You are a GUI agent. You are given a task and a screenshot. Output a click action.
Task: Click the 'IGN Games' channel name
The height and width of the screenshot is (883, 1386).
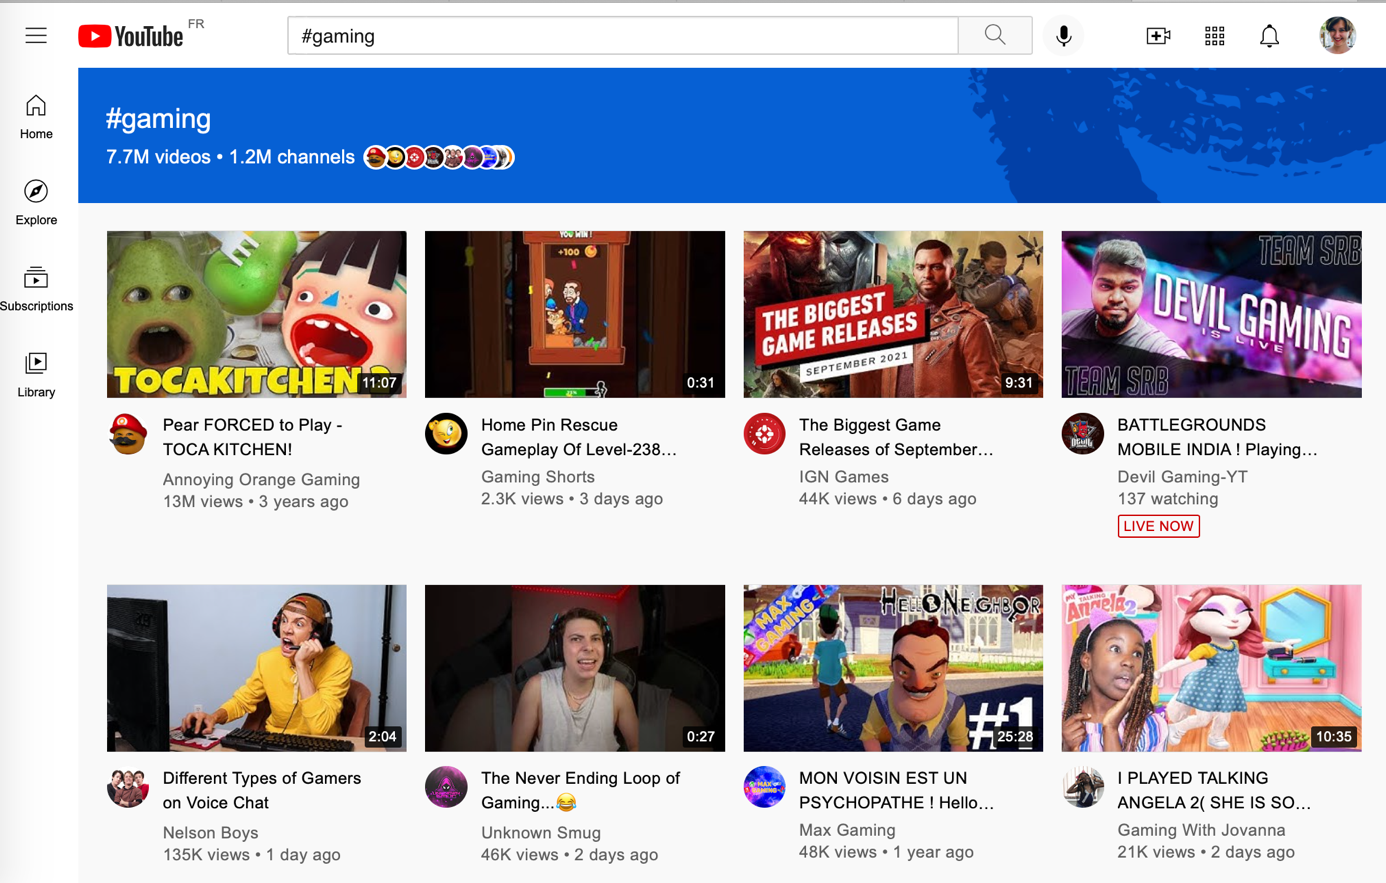[x=844, y=477]
